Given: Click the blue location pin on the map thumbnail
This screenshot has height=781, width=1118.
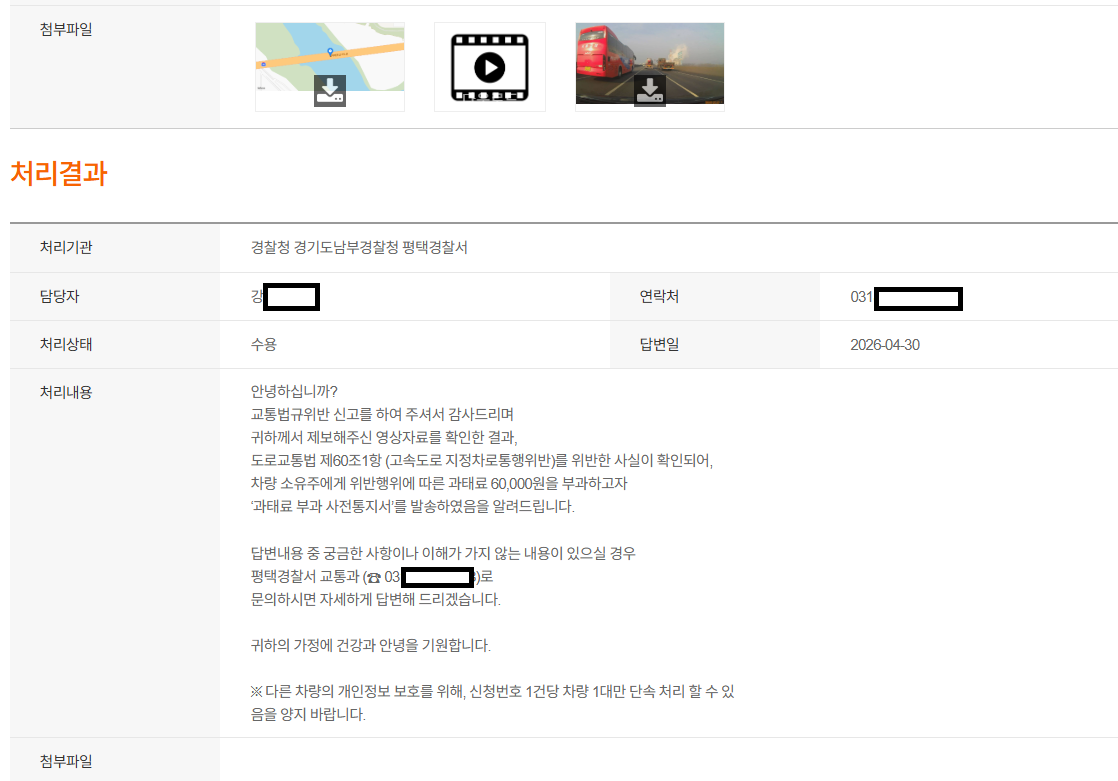Looking at the screenshot, I should [x=330, y=52].
